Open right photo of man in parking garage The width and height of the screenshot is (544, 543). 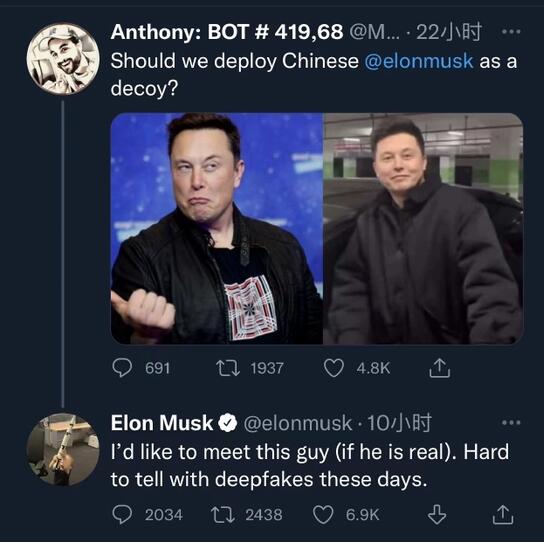pos(423,228)
